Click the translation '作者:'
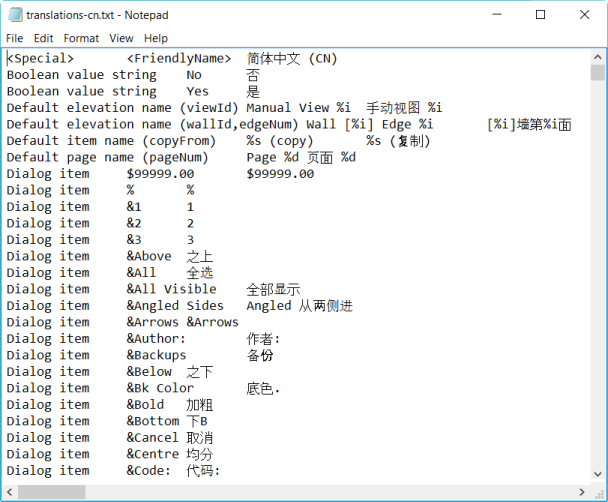Viewport: 608px width, 502px height. click(x=263, y=339)
